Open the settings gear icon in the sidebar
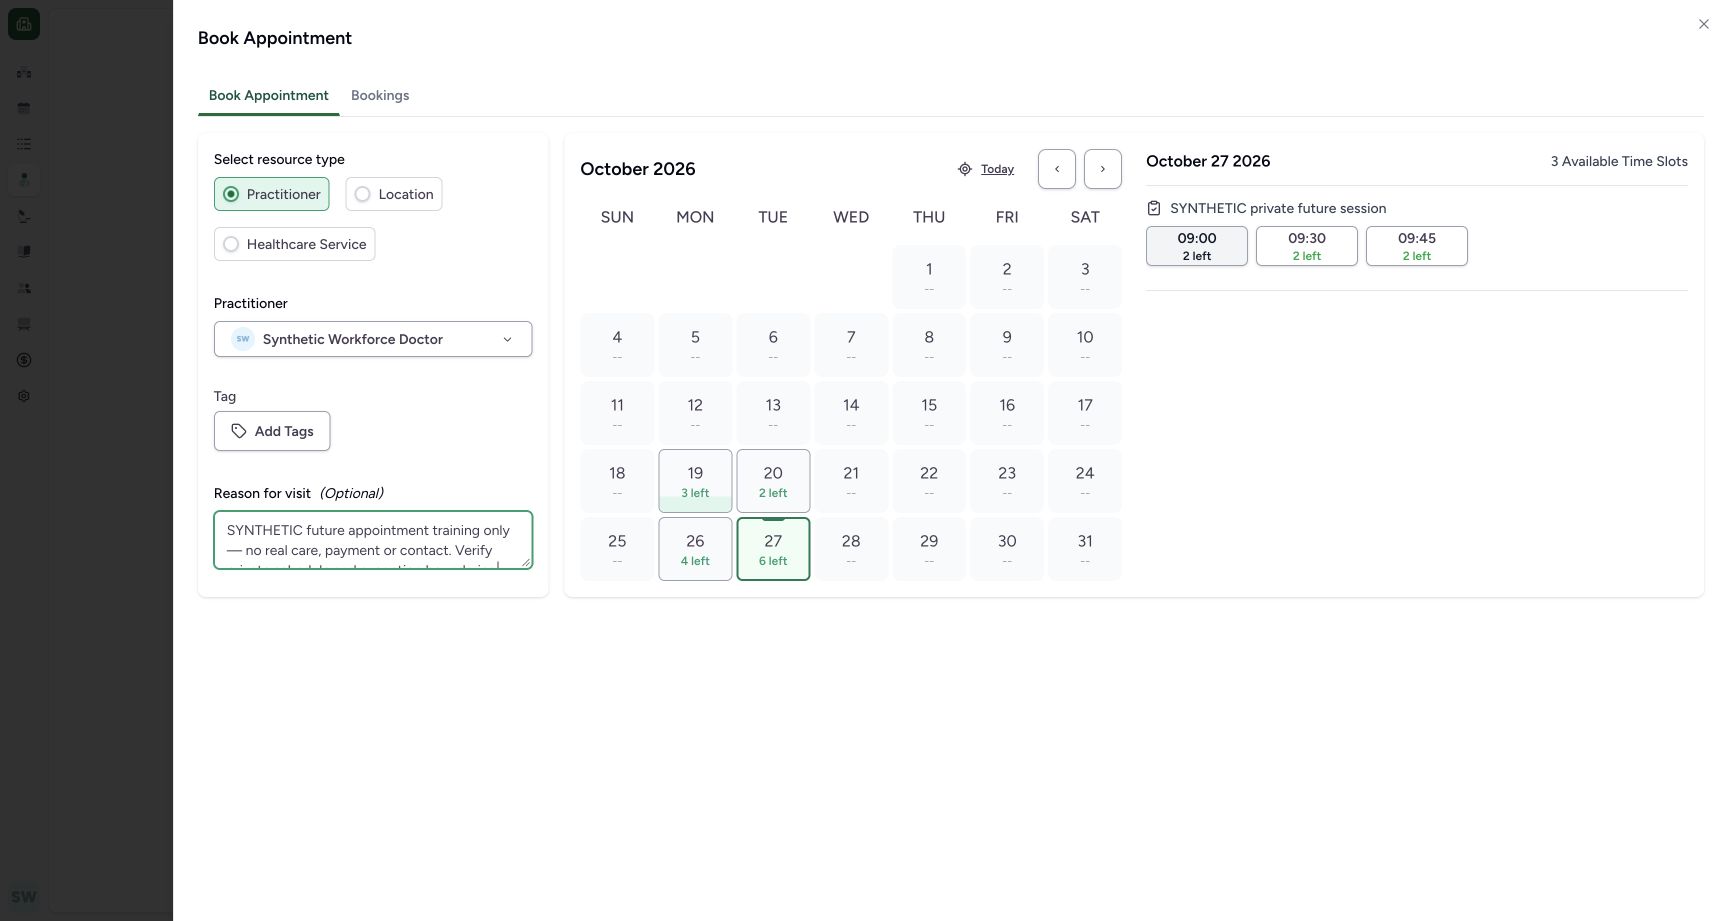This screenshot has width=1728, height=921. 24,396
